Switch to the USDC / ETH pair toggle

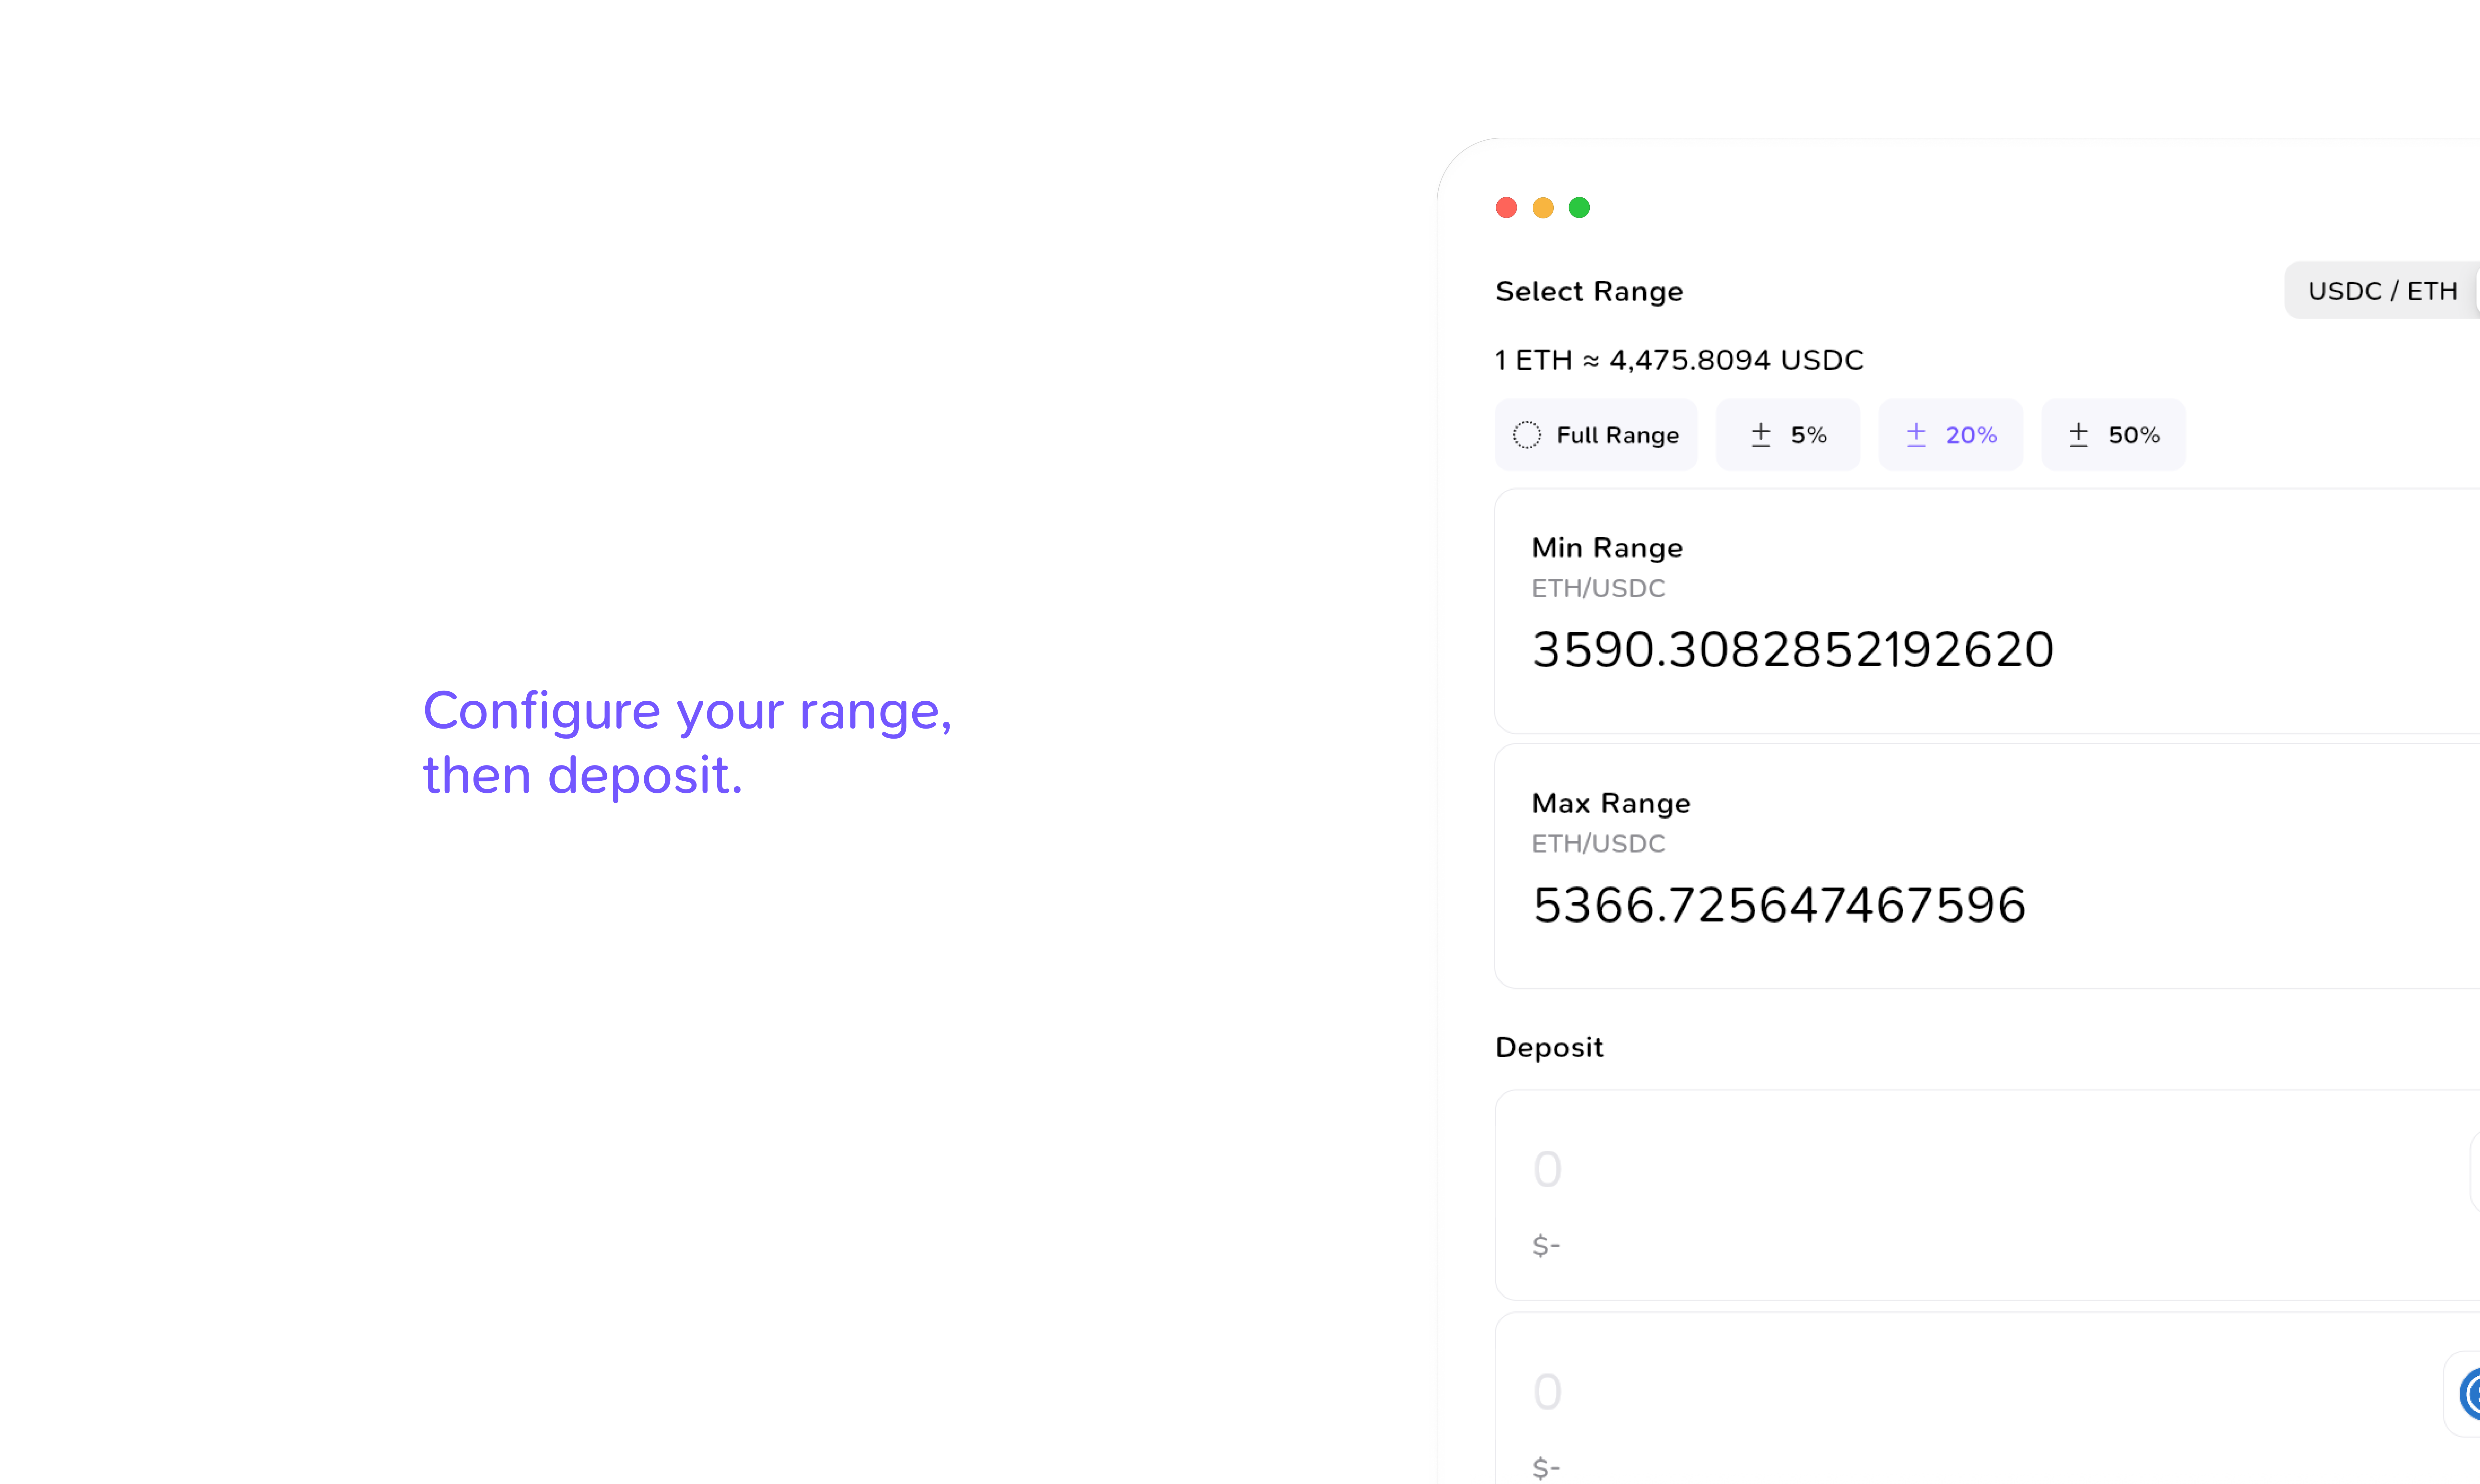click(2382, 291)
